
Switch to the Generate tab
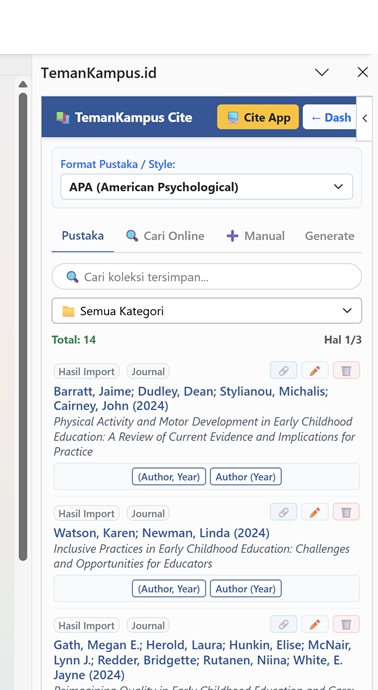click(x=330, y=236)
